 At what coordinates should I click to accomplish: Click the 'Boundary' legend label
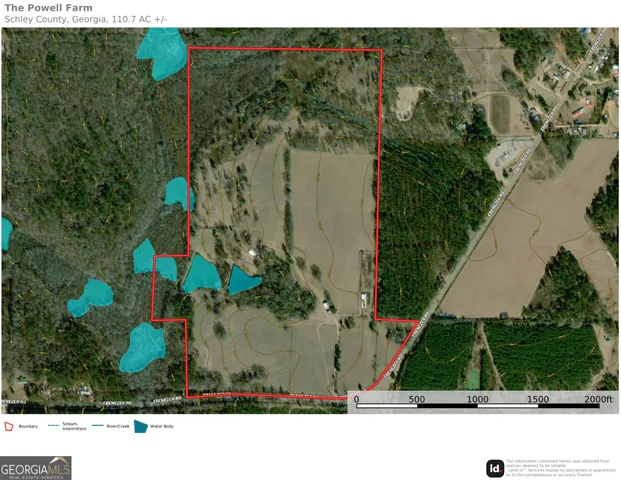tap(28, 426)
